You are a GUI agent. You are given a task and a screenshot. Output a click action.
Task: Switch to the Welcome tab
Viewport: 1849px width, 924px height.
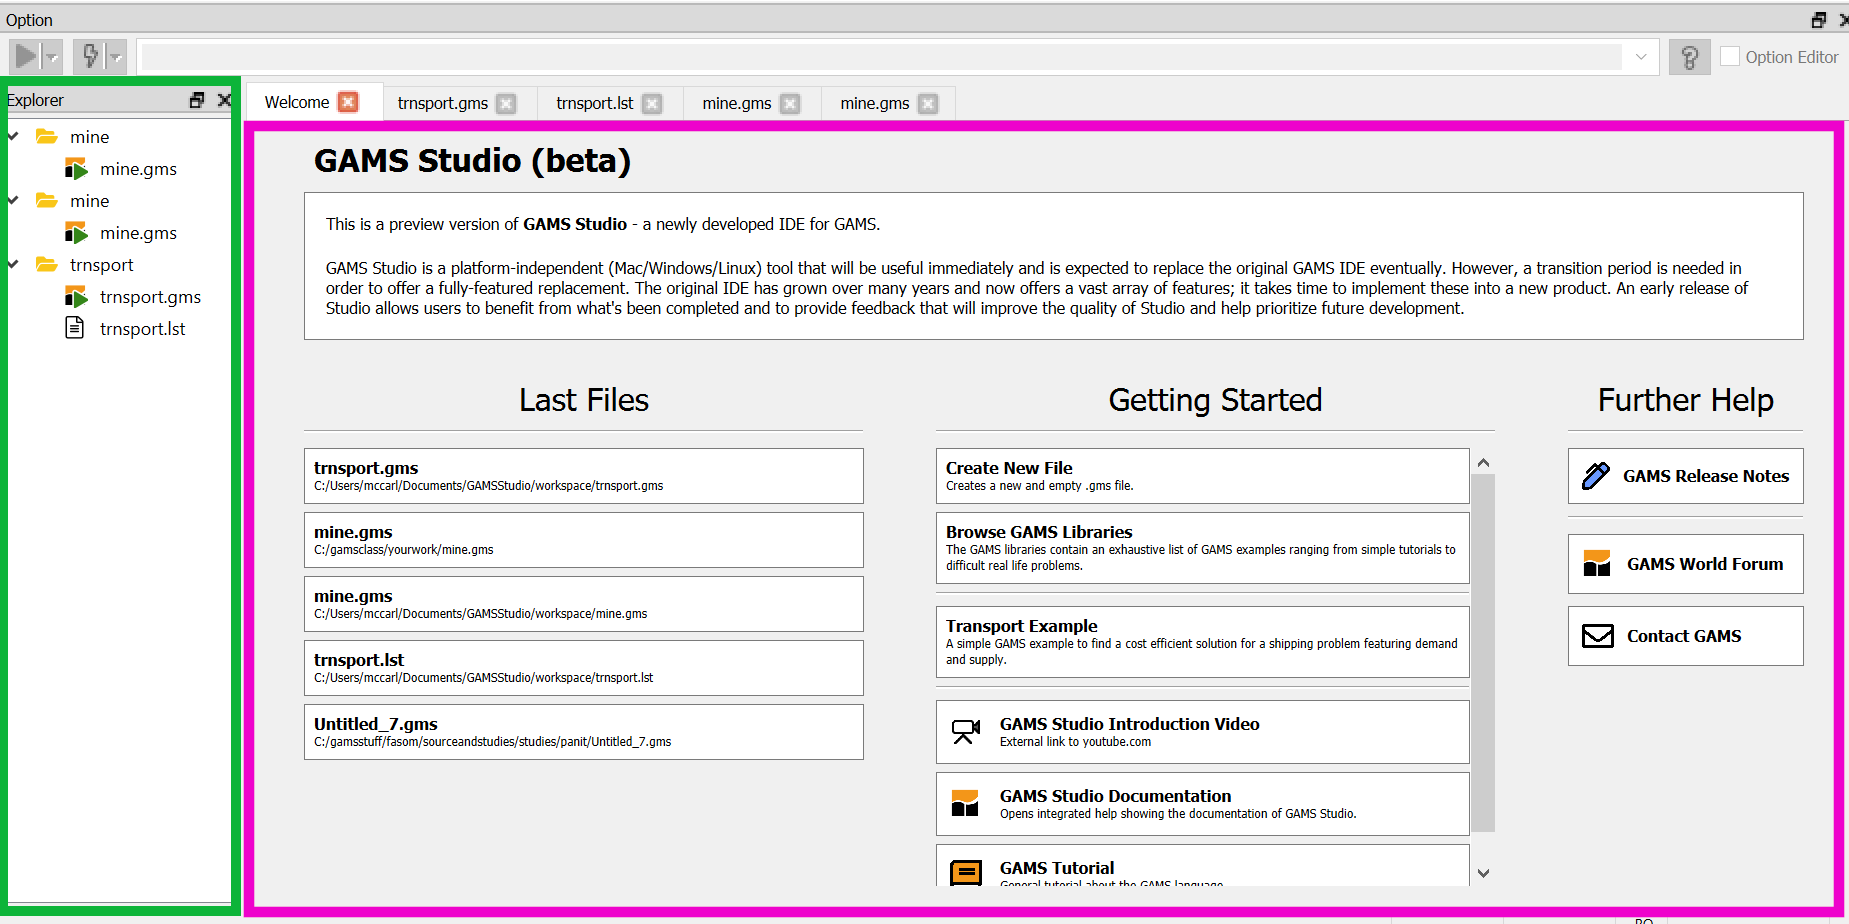click(x=297, y=102)
